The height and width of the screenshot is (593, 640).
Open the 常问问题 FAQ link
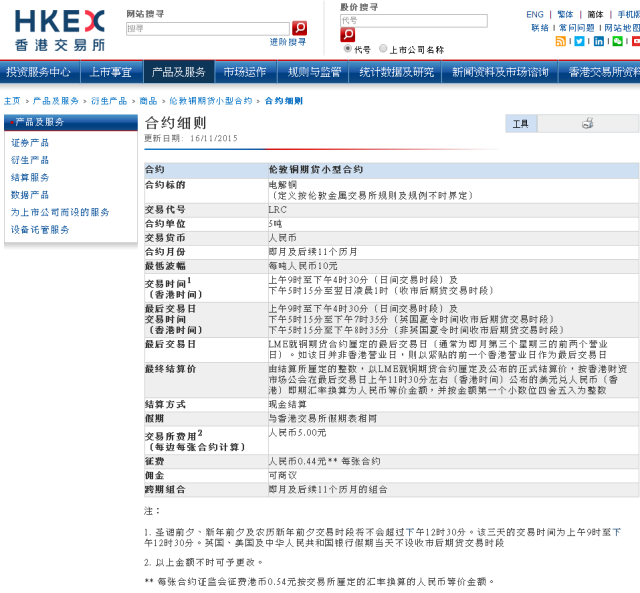[x=576, y=28]
